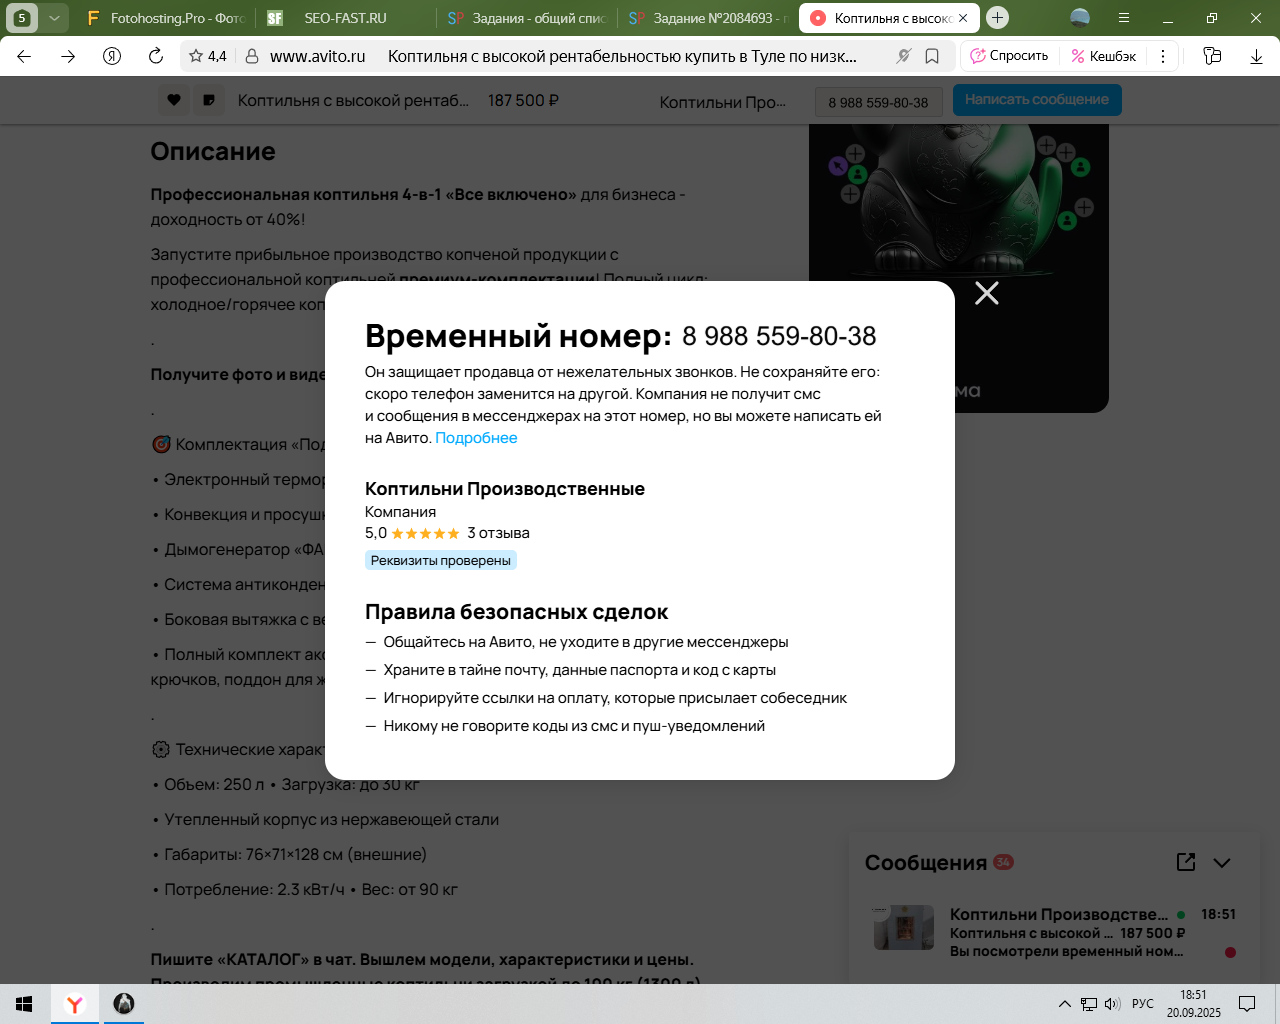
Task: Open the chat with 'Коптильни Производстве...'
Action: (1055, 932)
